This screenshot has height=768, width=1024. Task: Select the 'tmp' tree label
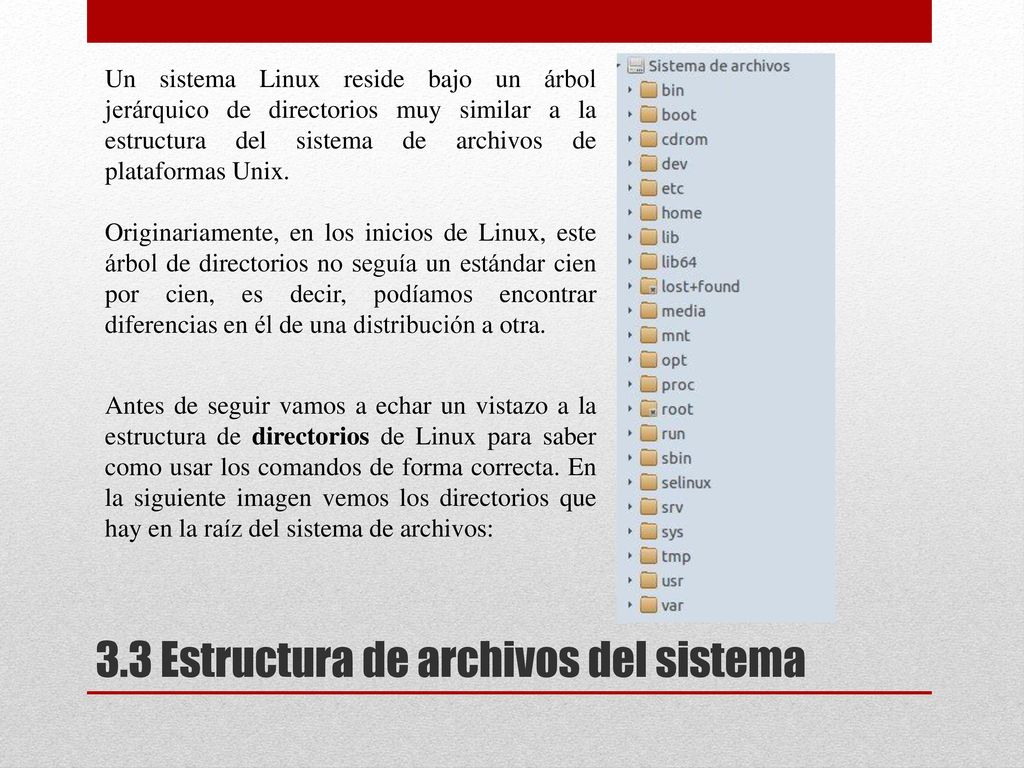click(x=676, y=556)
